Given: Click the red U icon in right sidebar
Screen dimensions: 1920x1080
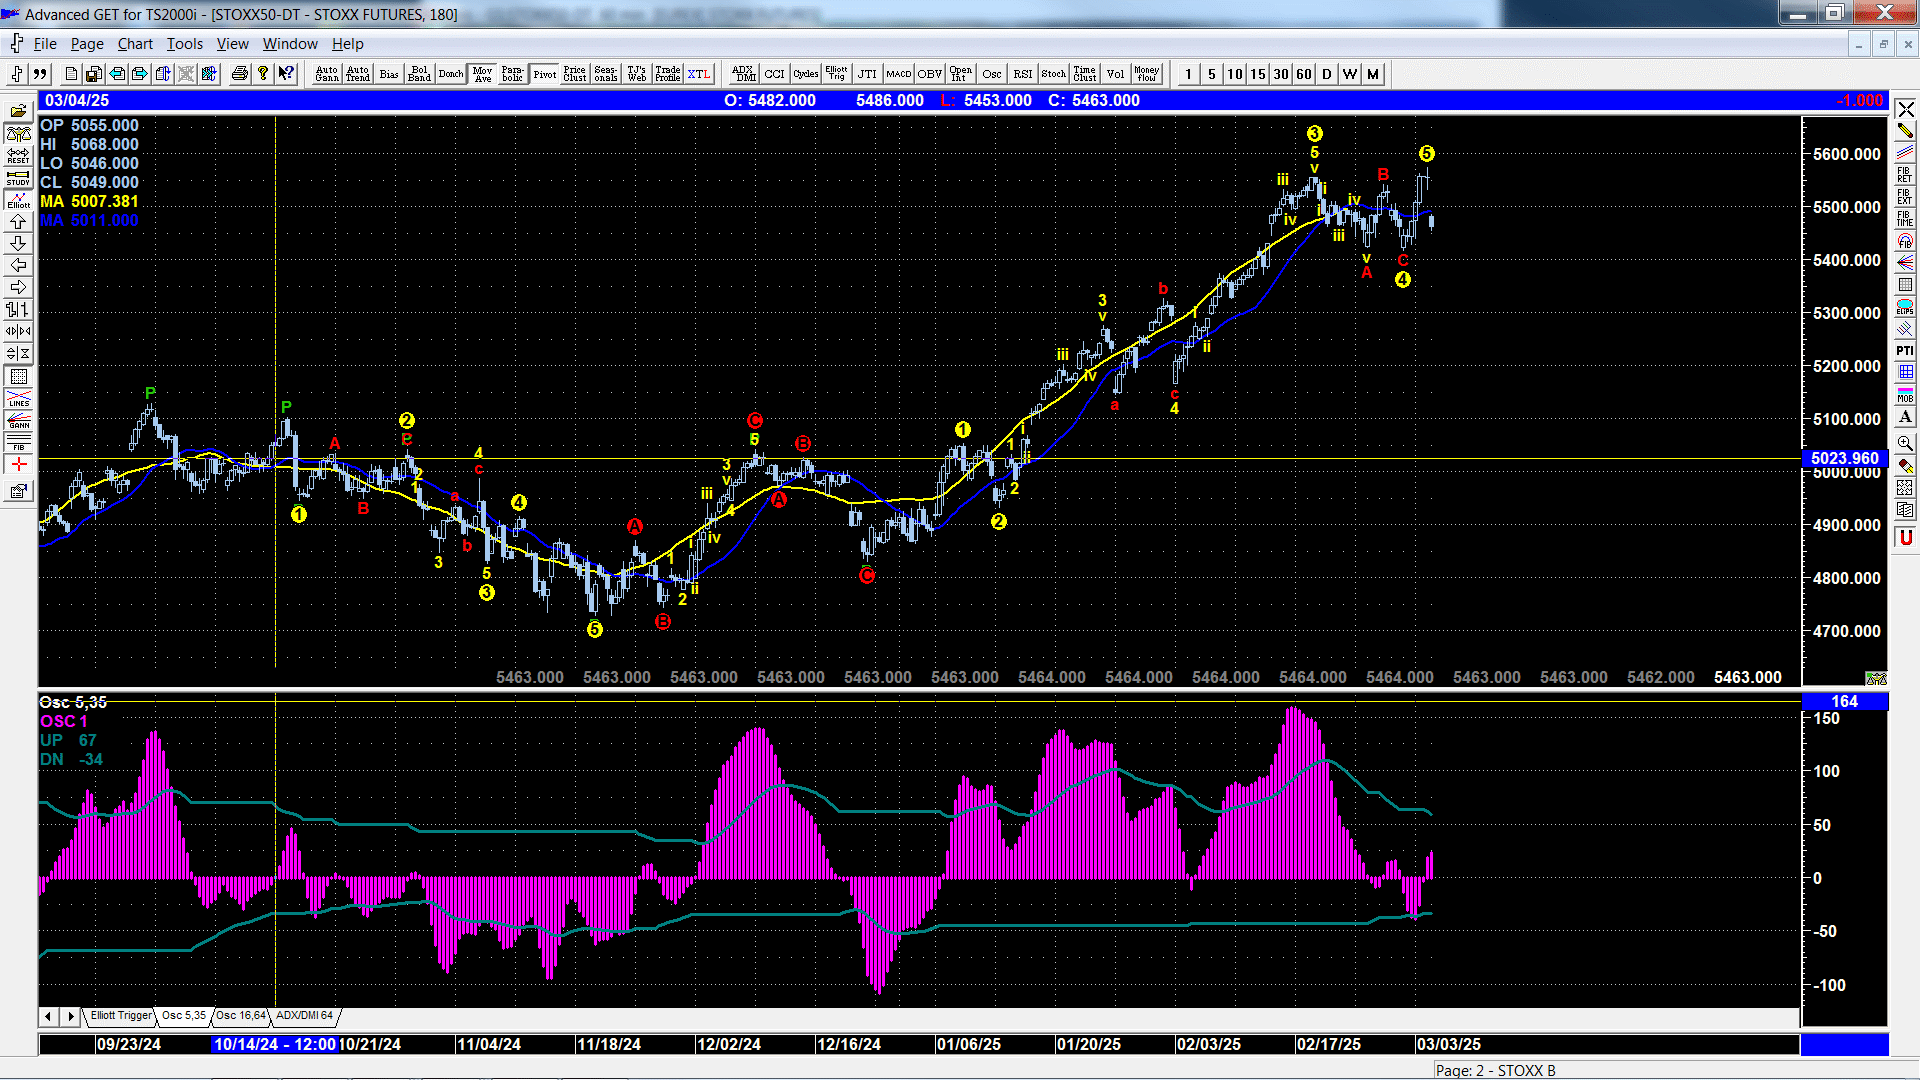Looking at the screenshot, I should coord(1905,538).
